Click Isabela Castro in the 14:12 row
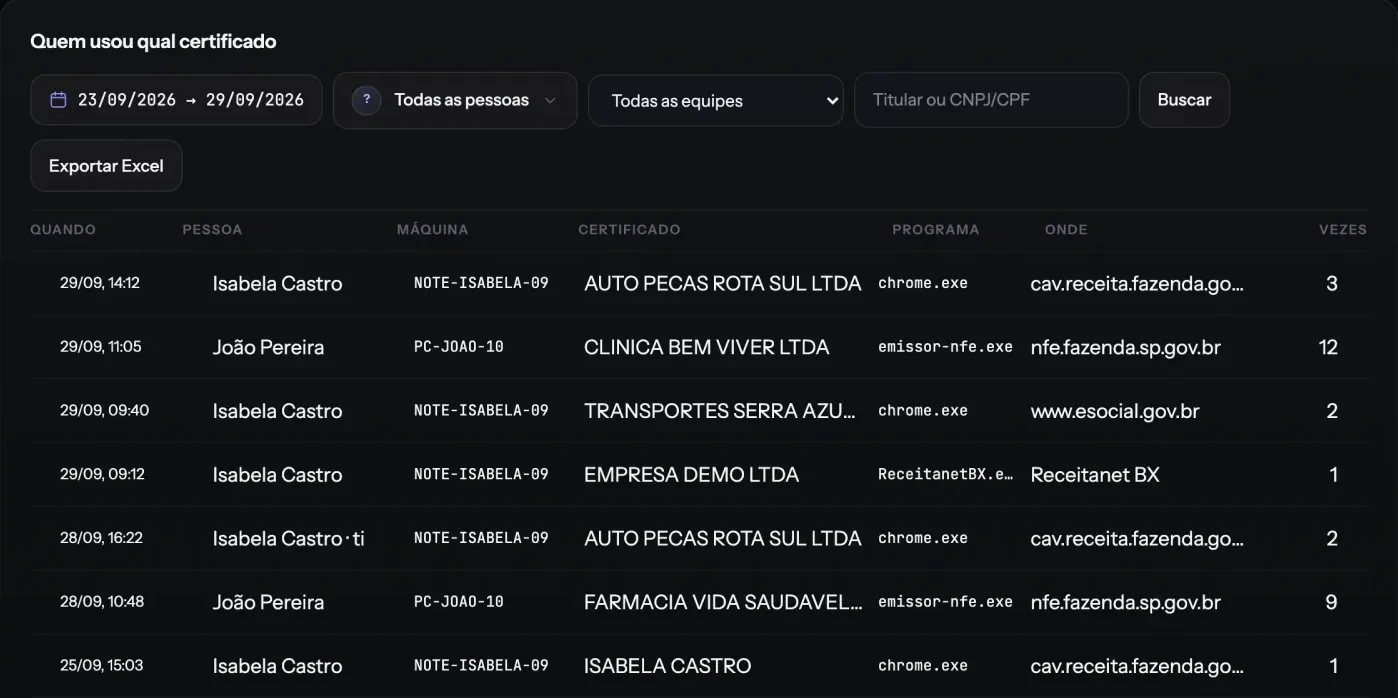1398x698 pixels. (x=277, y=284)
